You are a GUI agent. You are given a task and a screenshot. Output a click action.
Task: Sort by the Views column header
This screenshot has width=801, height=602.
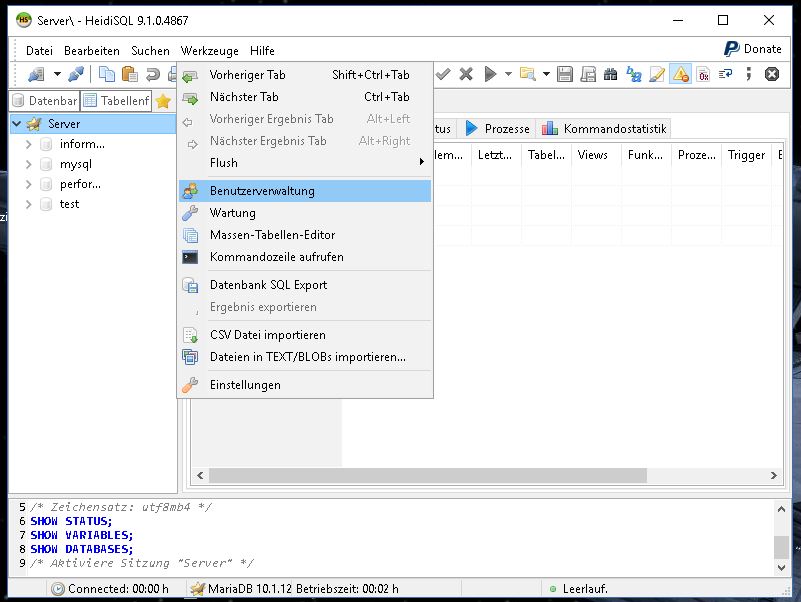pos(596,155)
